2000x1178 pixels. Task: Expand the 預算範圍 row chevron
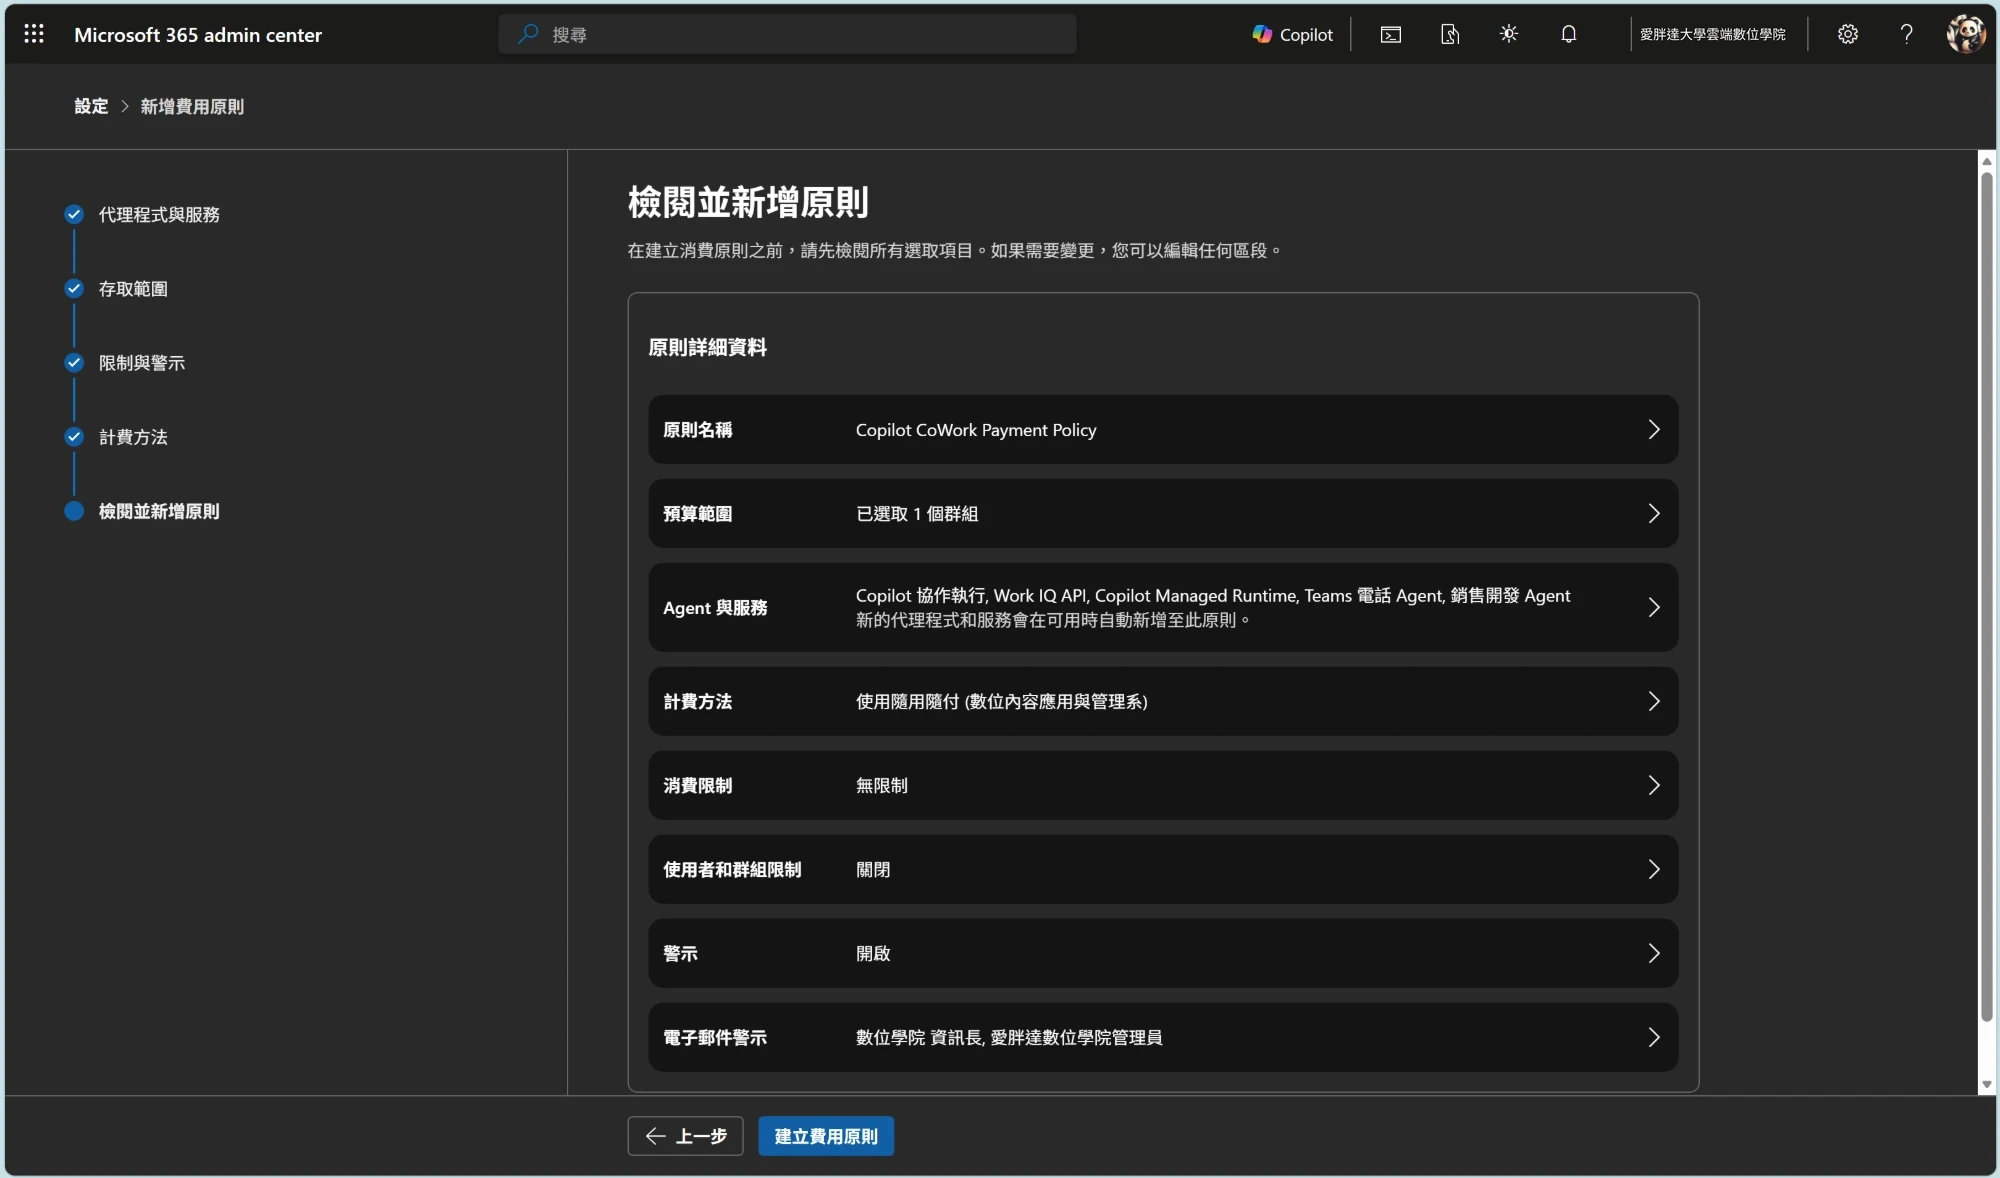tap(1654, 513)
